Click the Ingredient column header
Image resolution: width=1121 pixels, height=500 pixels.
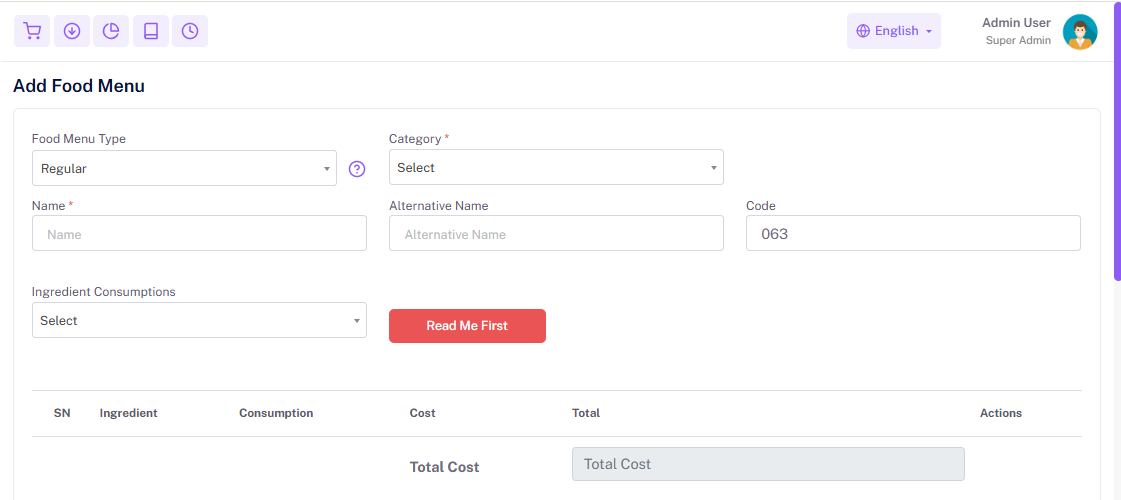pos(128,413)
